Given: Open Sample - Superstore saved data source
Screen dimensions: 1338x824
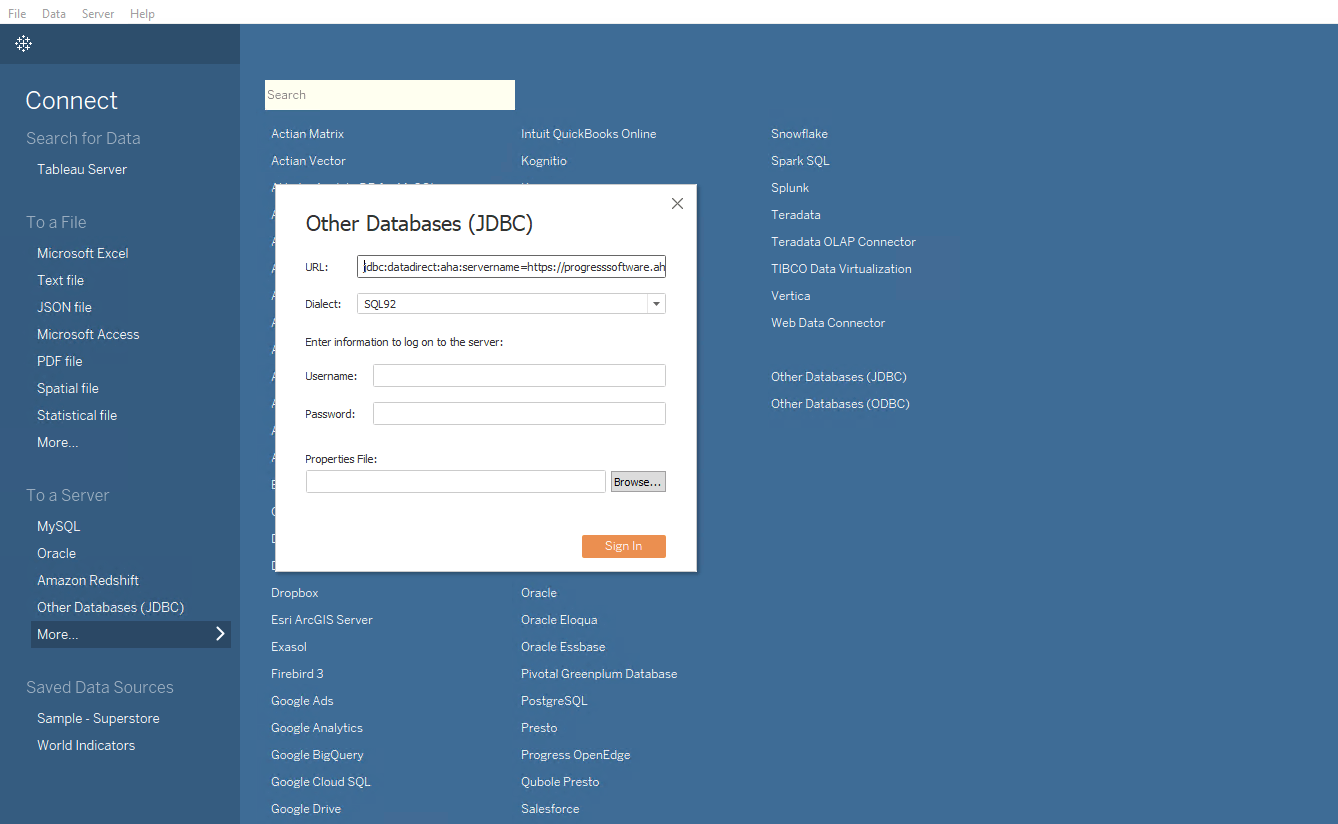Looking at the screenshot, I should point(98,718).
